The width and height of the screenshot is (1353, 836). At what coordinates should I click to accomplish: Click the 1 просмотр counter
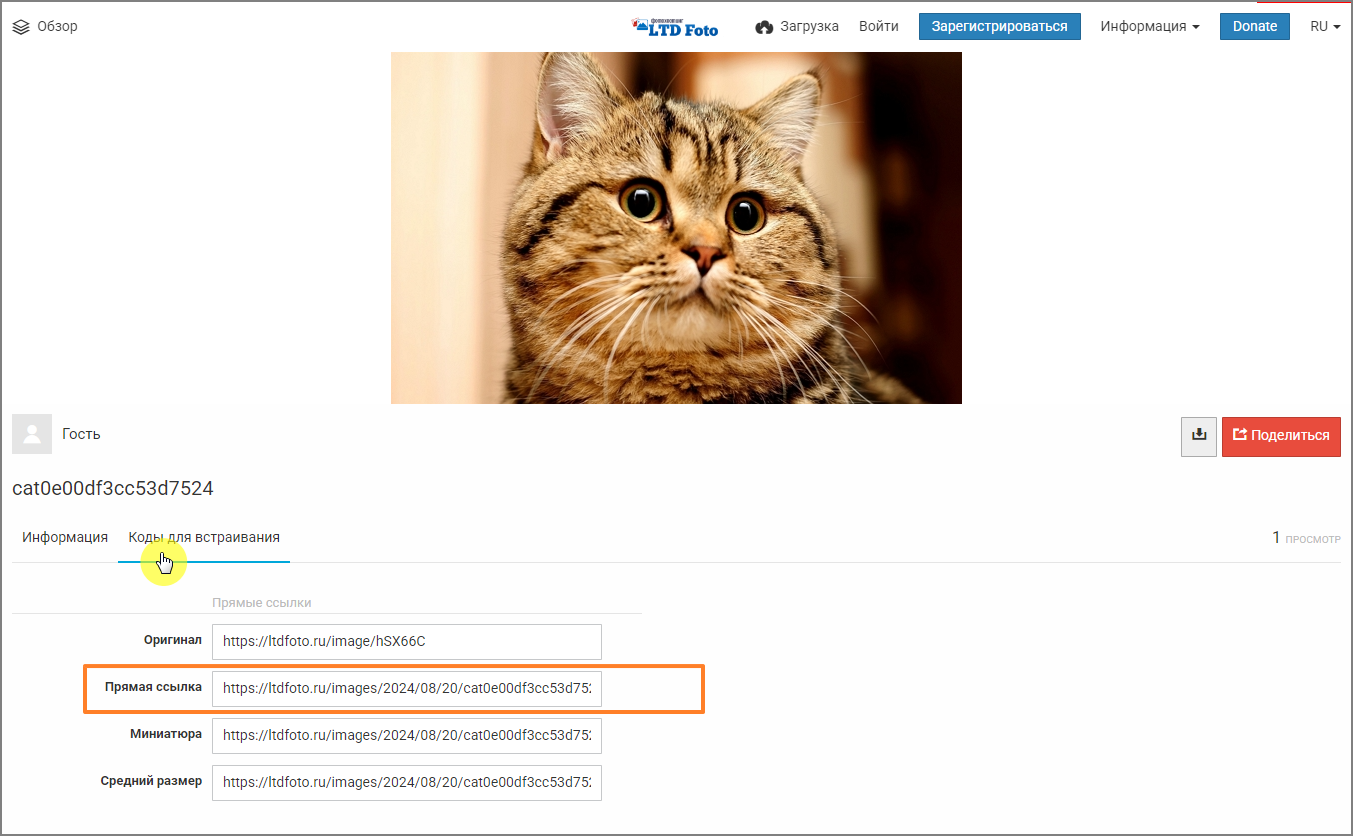pyautogui.click(x=1306, y=538)
